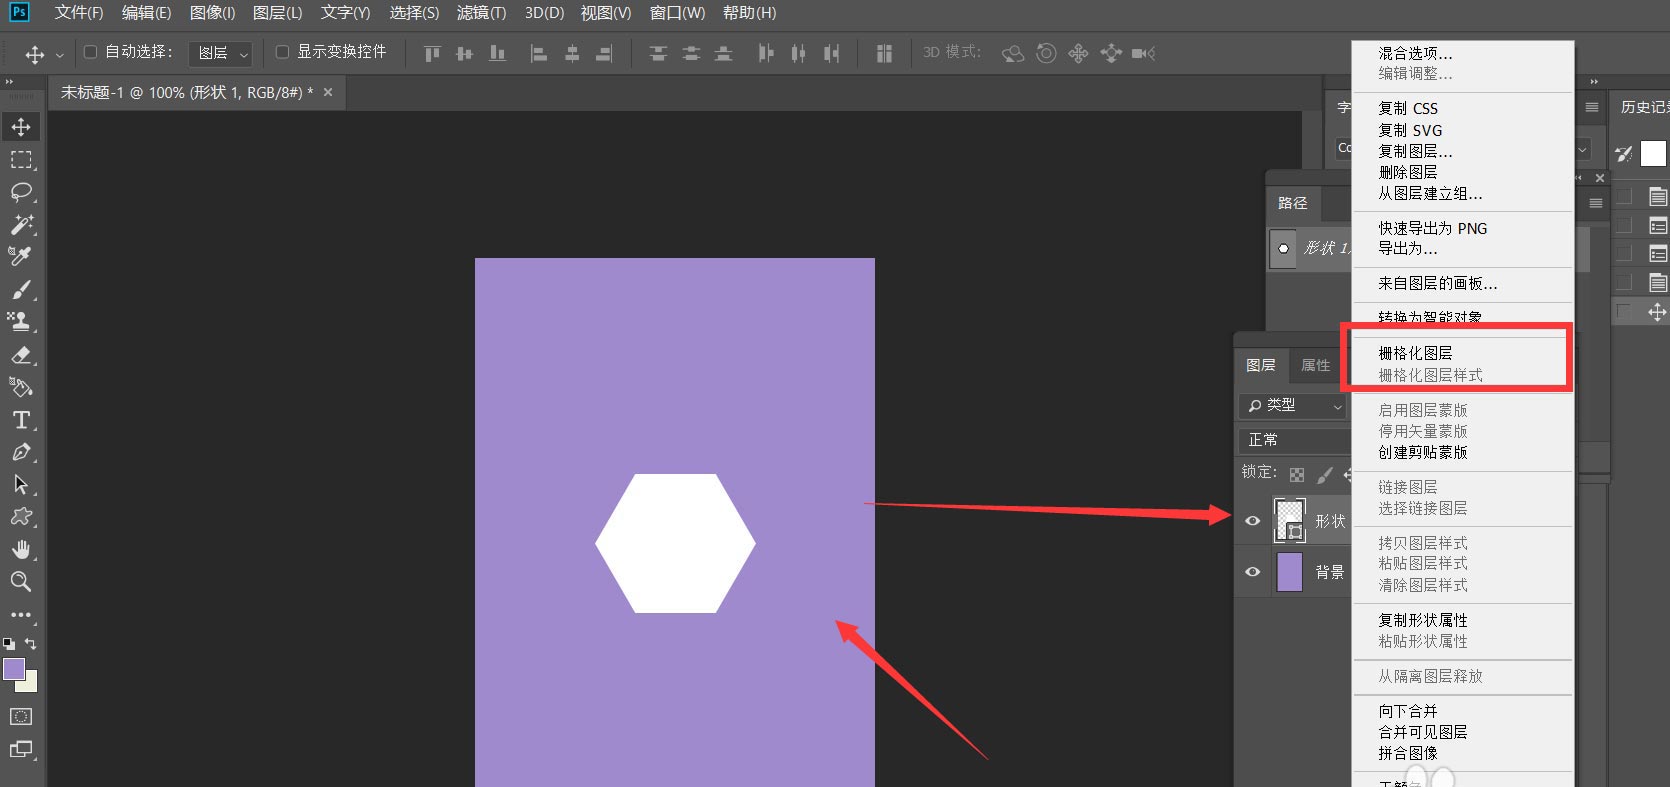Select the Eyedropper tool
This screenshot has width=1670, height=787.
pos(21,257)
